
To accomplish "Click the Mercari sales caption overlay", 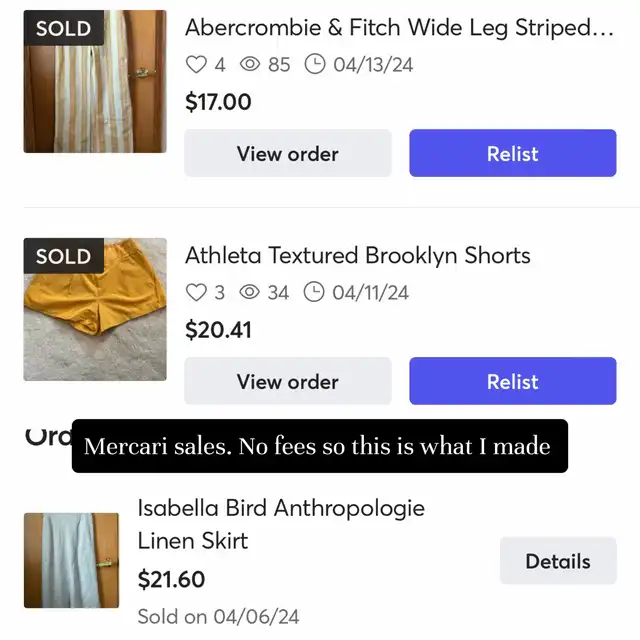I will pos(320,446).
